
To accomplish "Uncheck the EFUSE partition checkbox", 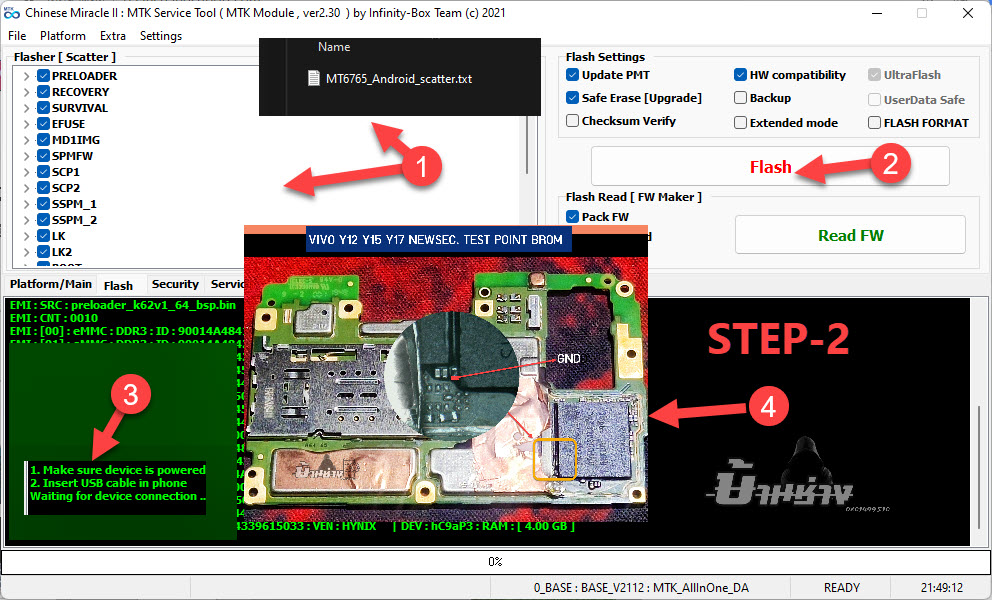I will tap(44, 124).
